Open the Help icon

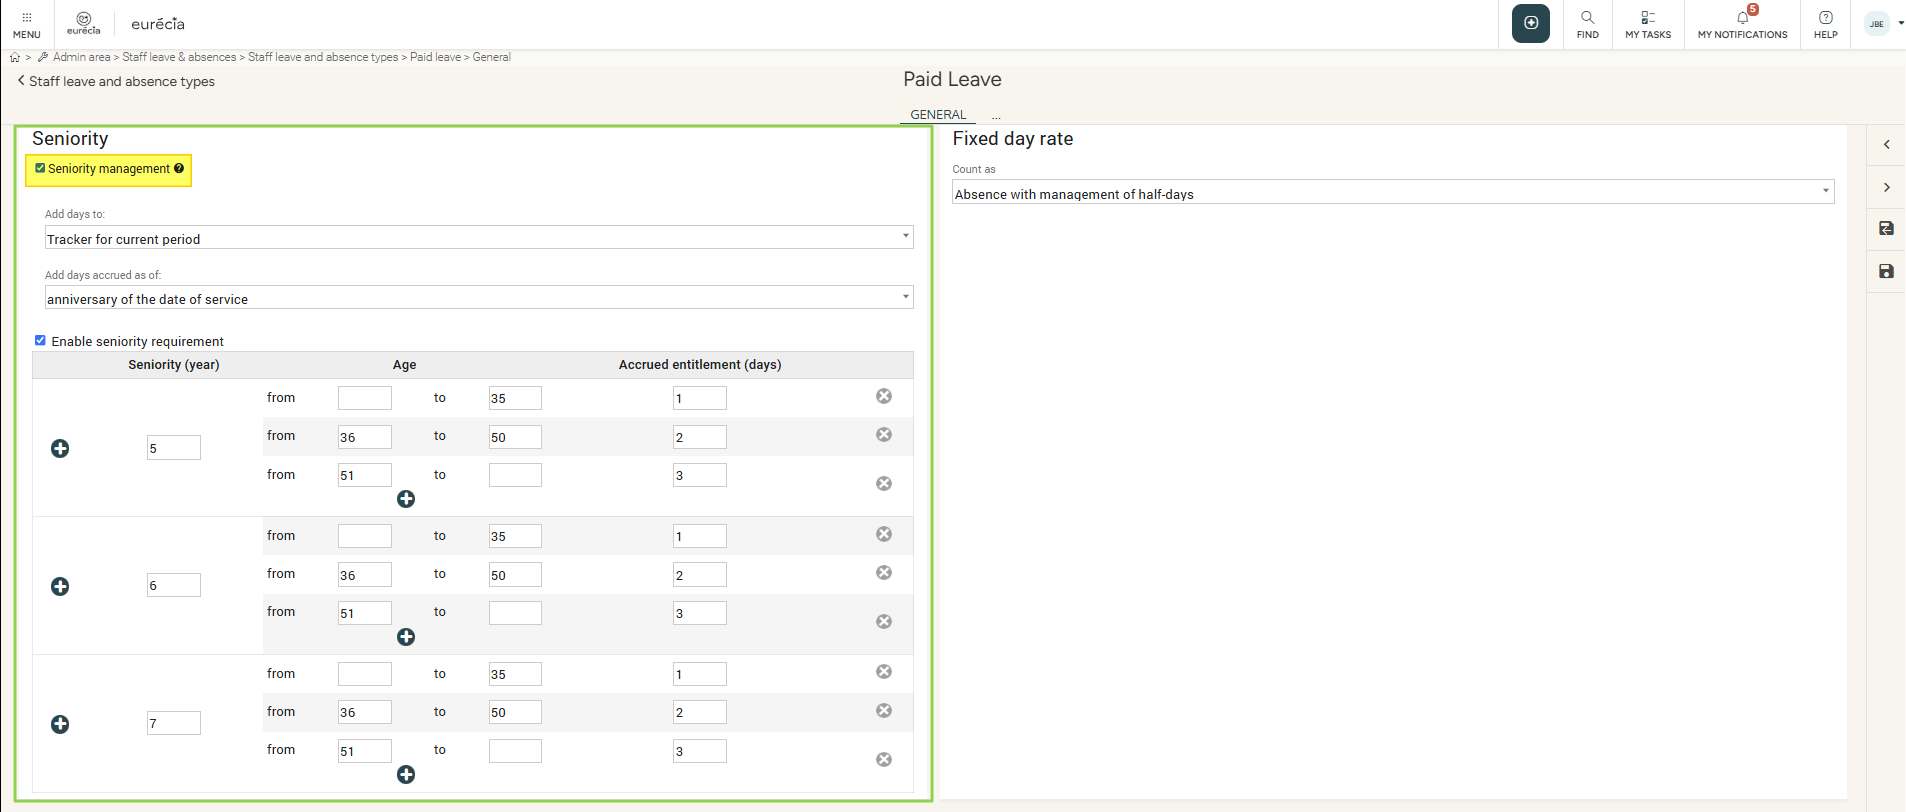(x=1825, y=23)
